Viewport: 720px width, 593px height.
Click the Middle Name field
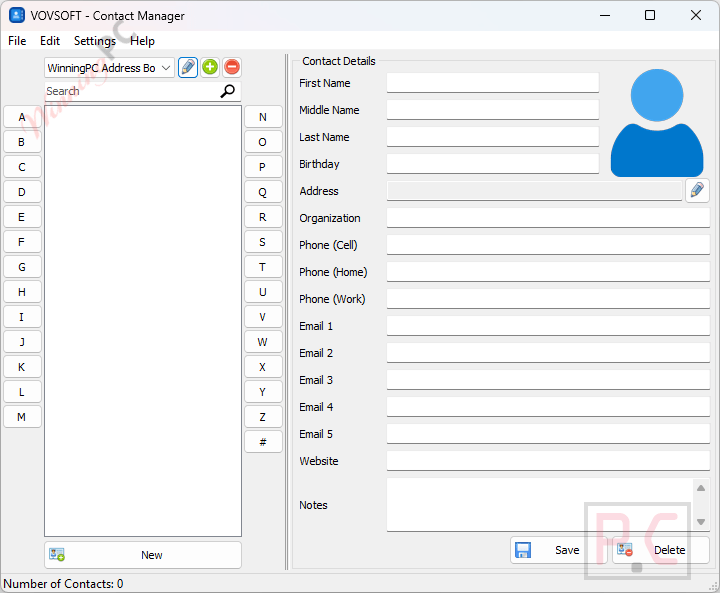point(493,110)
